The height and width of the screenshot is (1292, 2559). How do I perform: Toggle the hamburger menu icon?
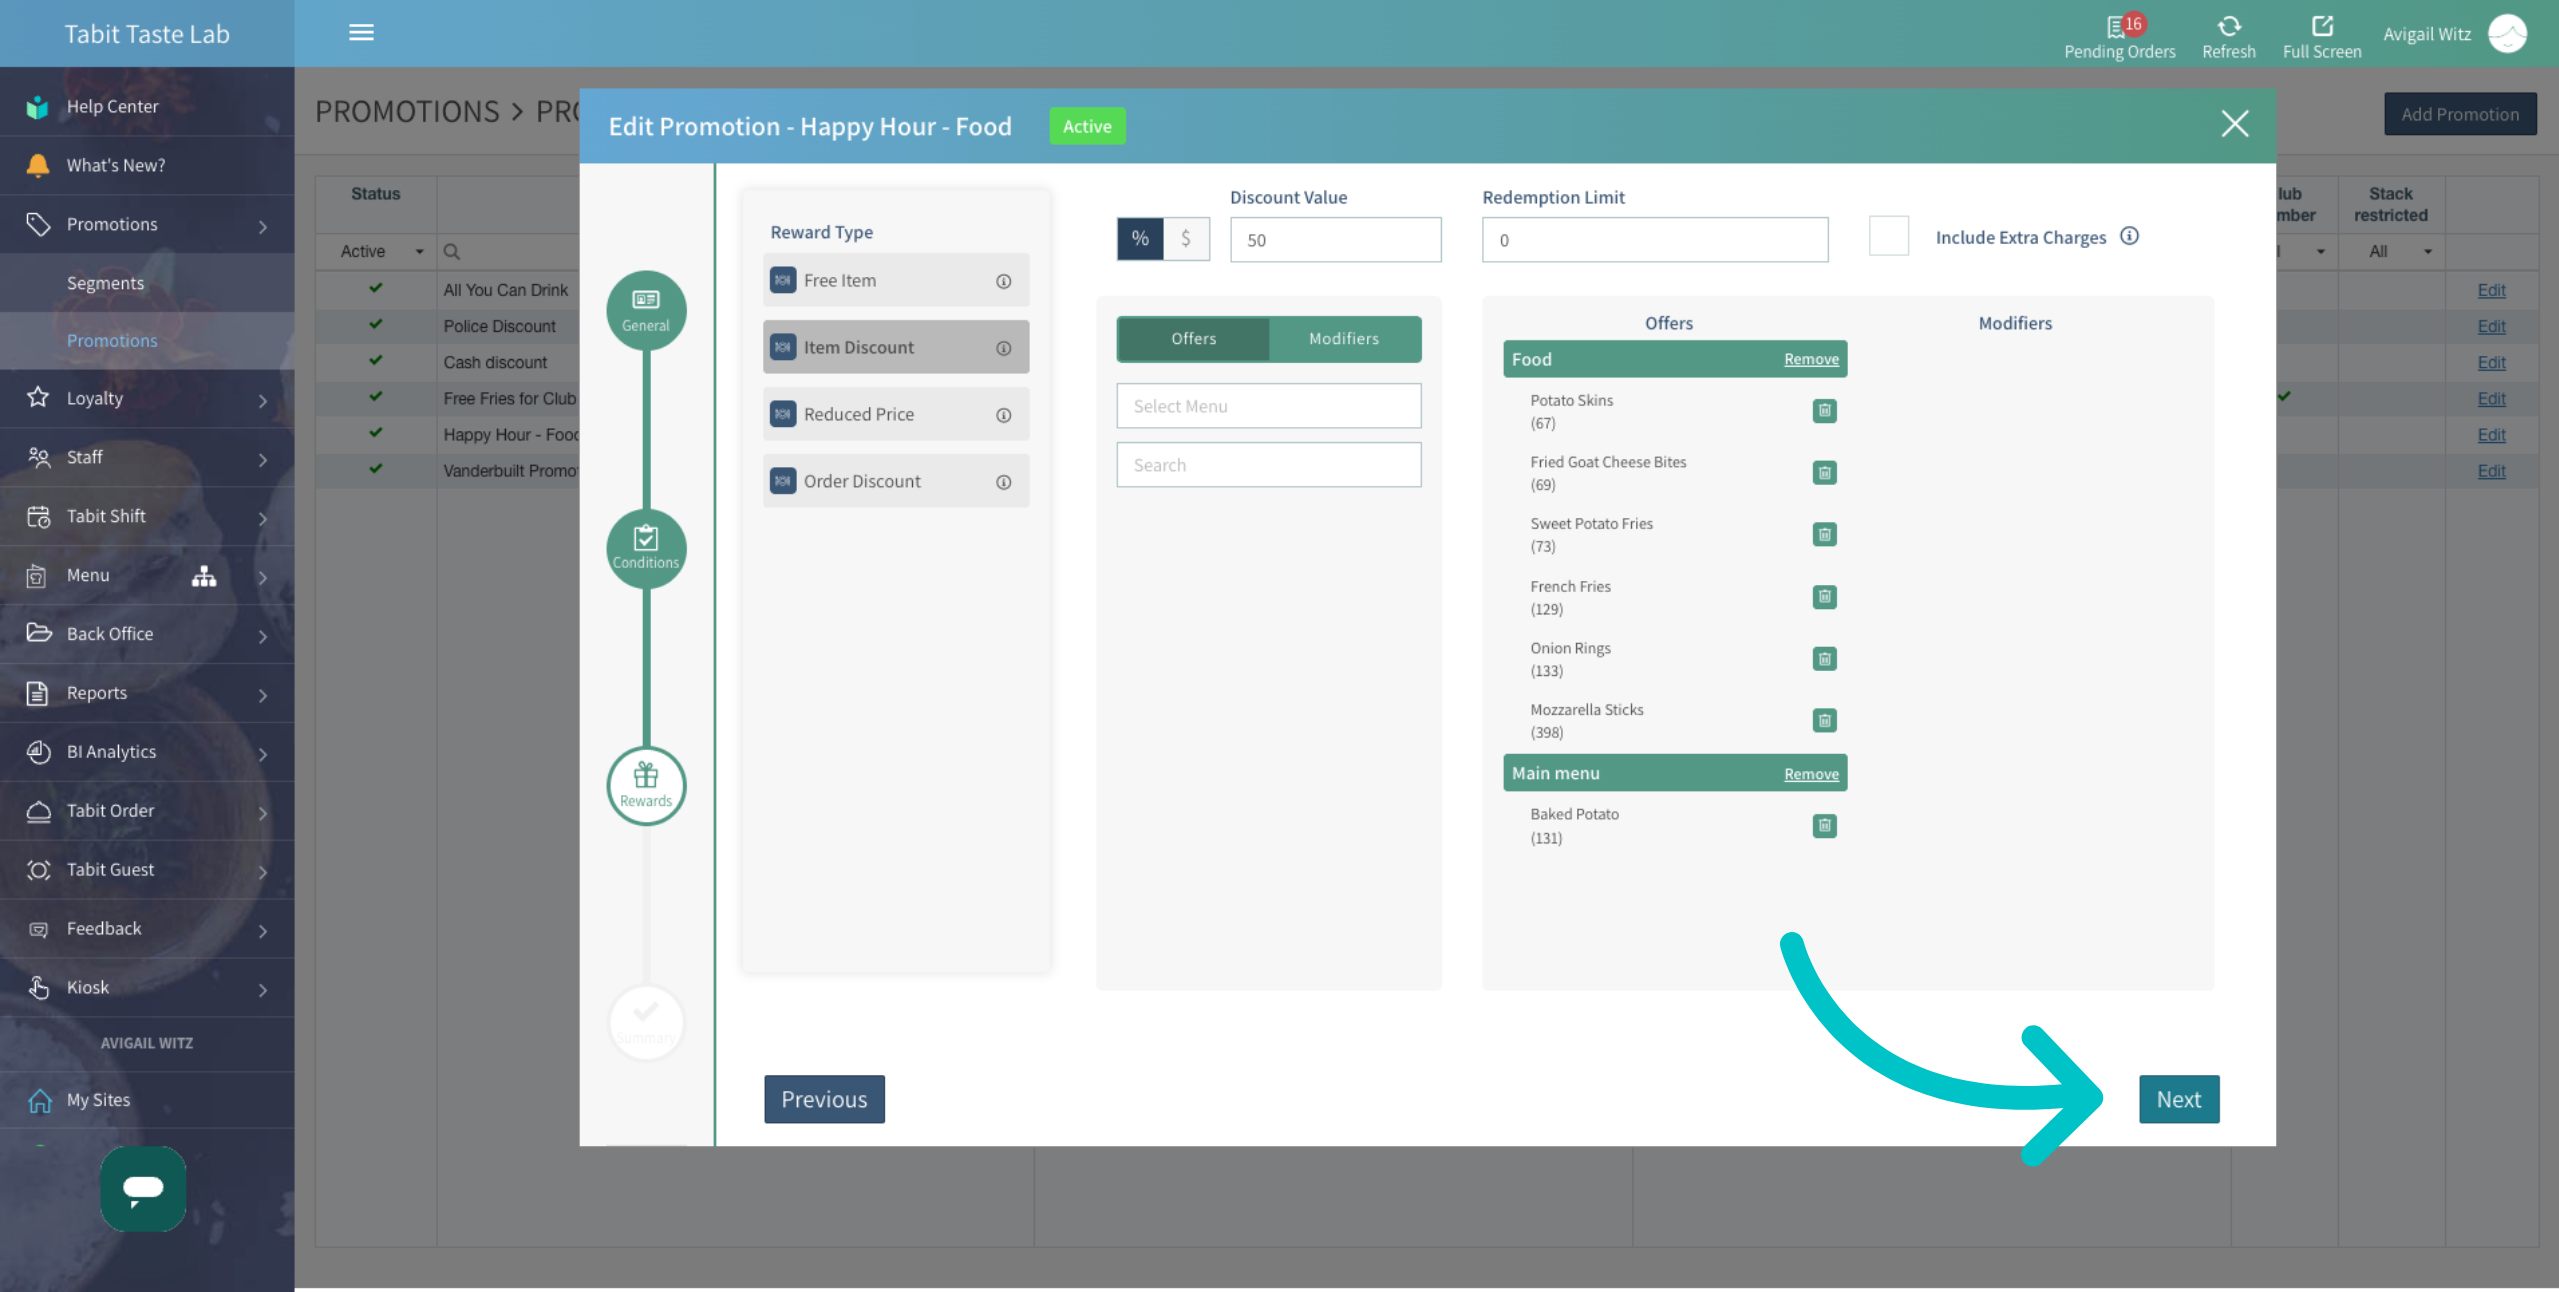pyautogui.click(x=361, y=33)
